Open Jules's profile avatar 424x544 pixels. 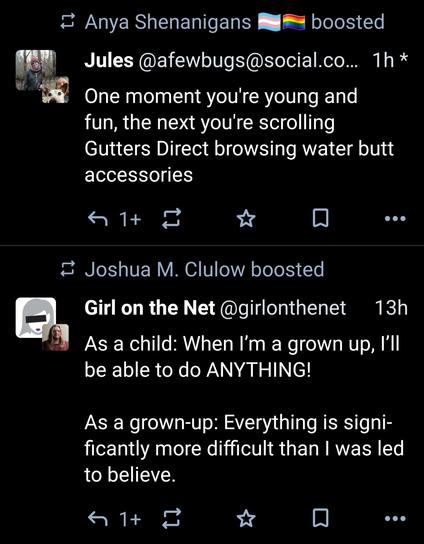tap(36, 70)
